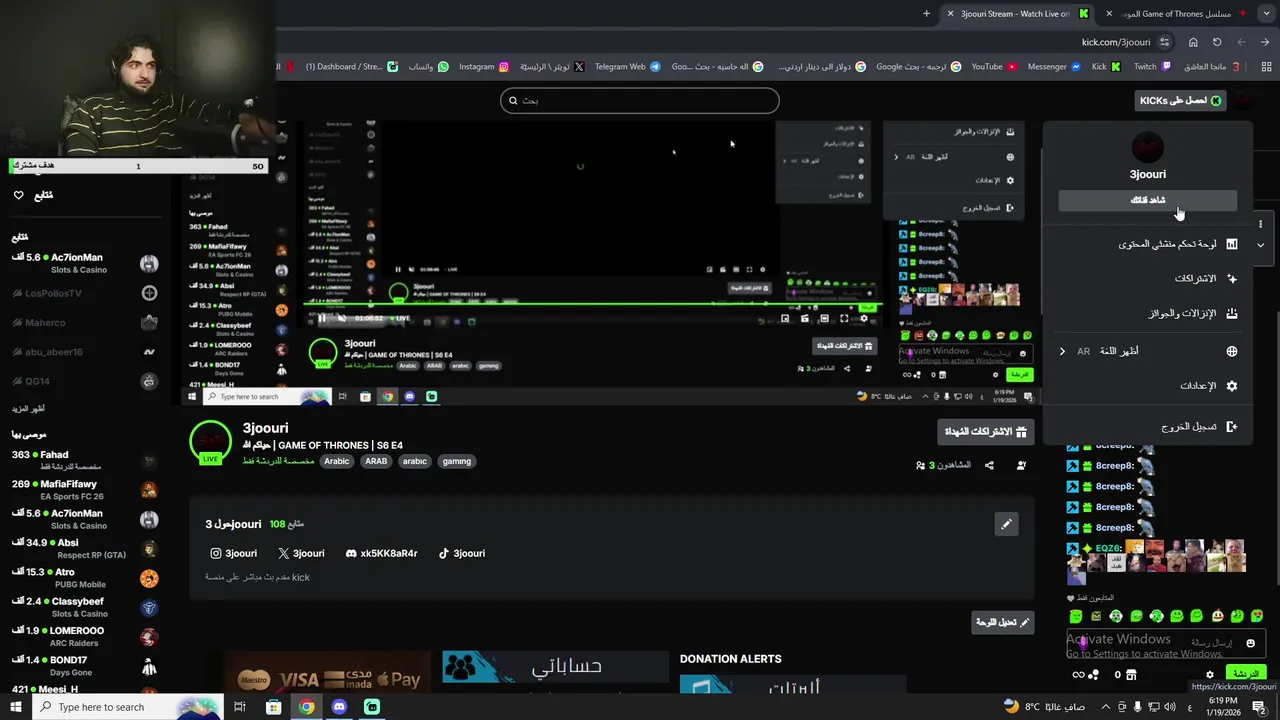Click the Kick search field
This screenshot has width=1280, height=720.
pyautogui.click(x=640, y=100)
